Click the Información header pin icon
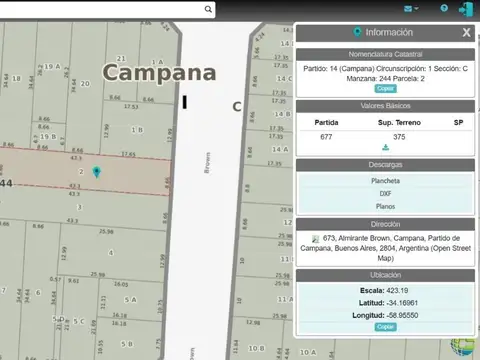Image resolution: width=480 pixels, height=360 pixels. click(357, 32)
